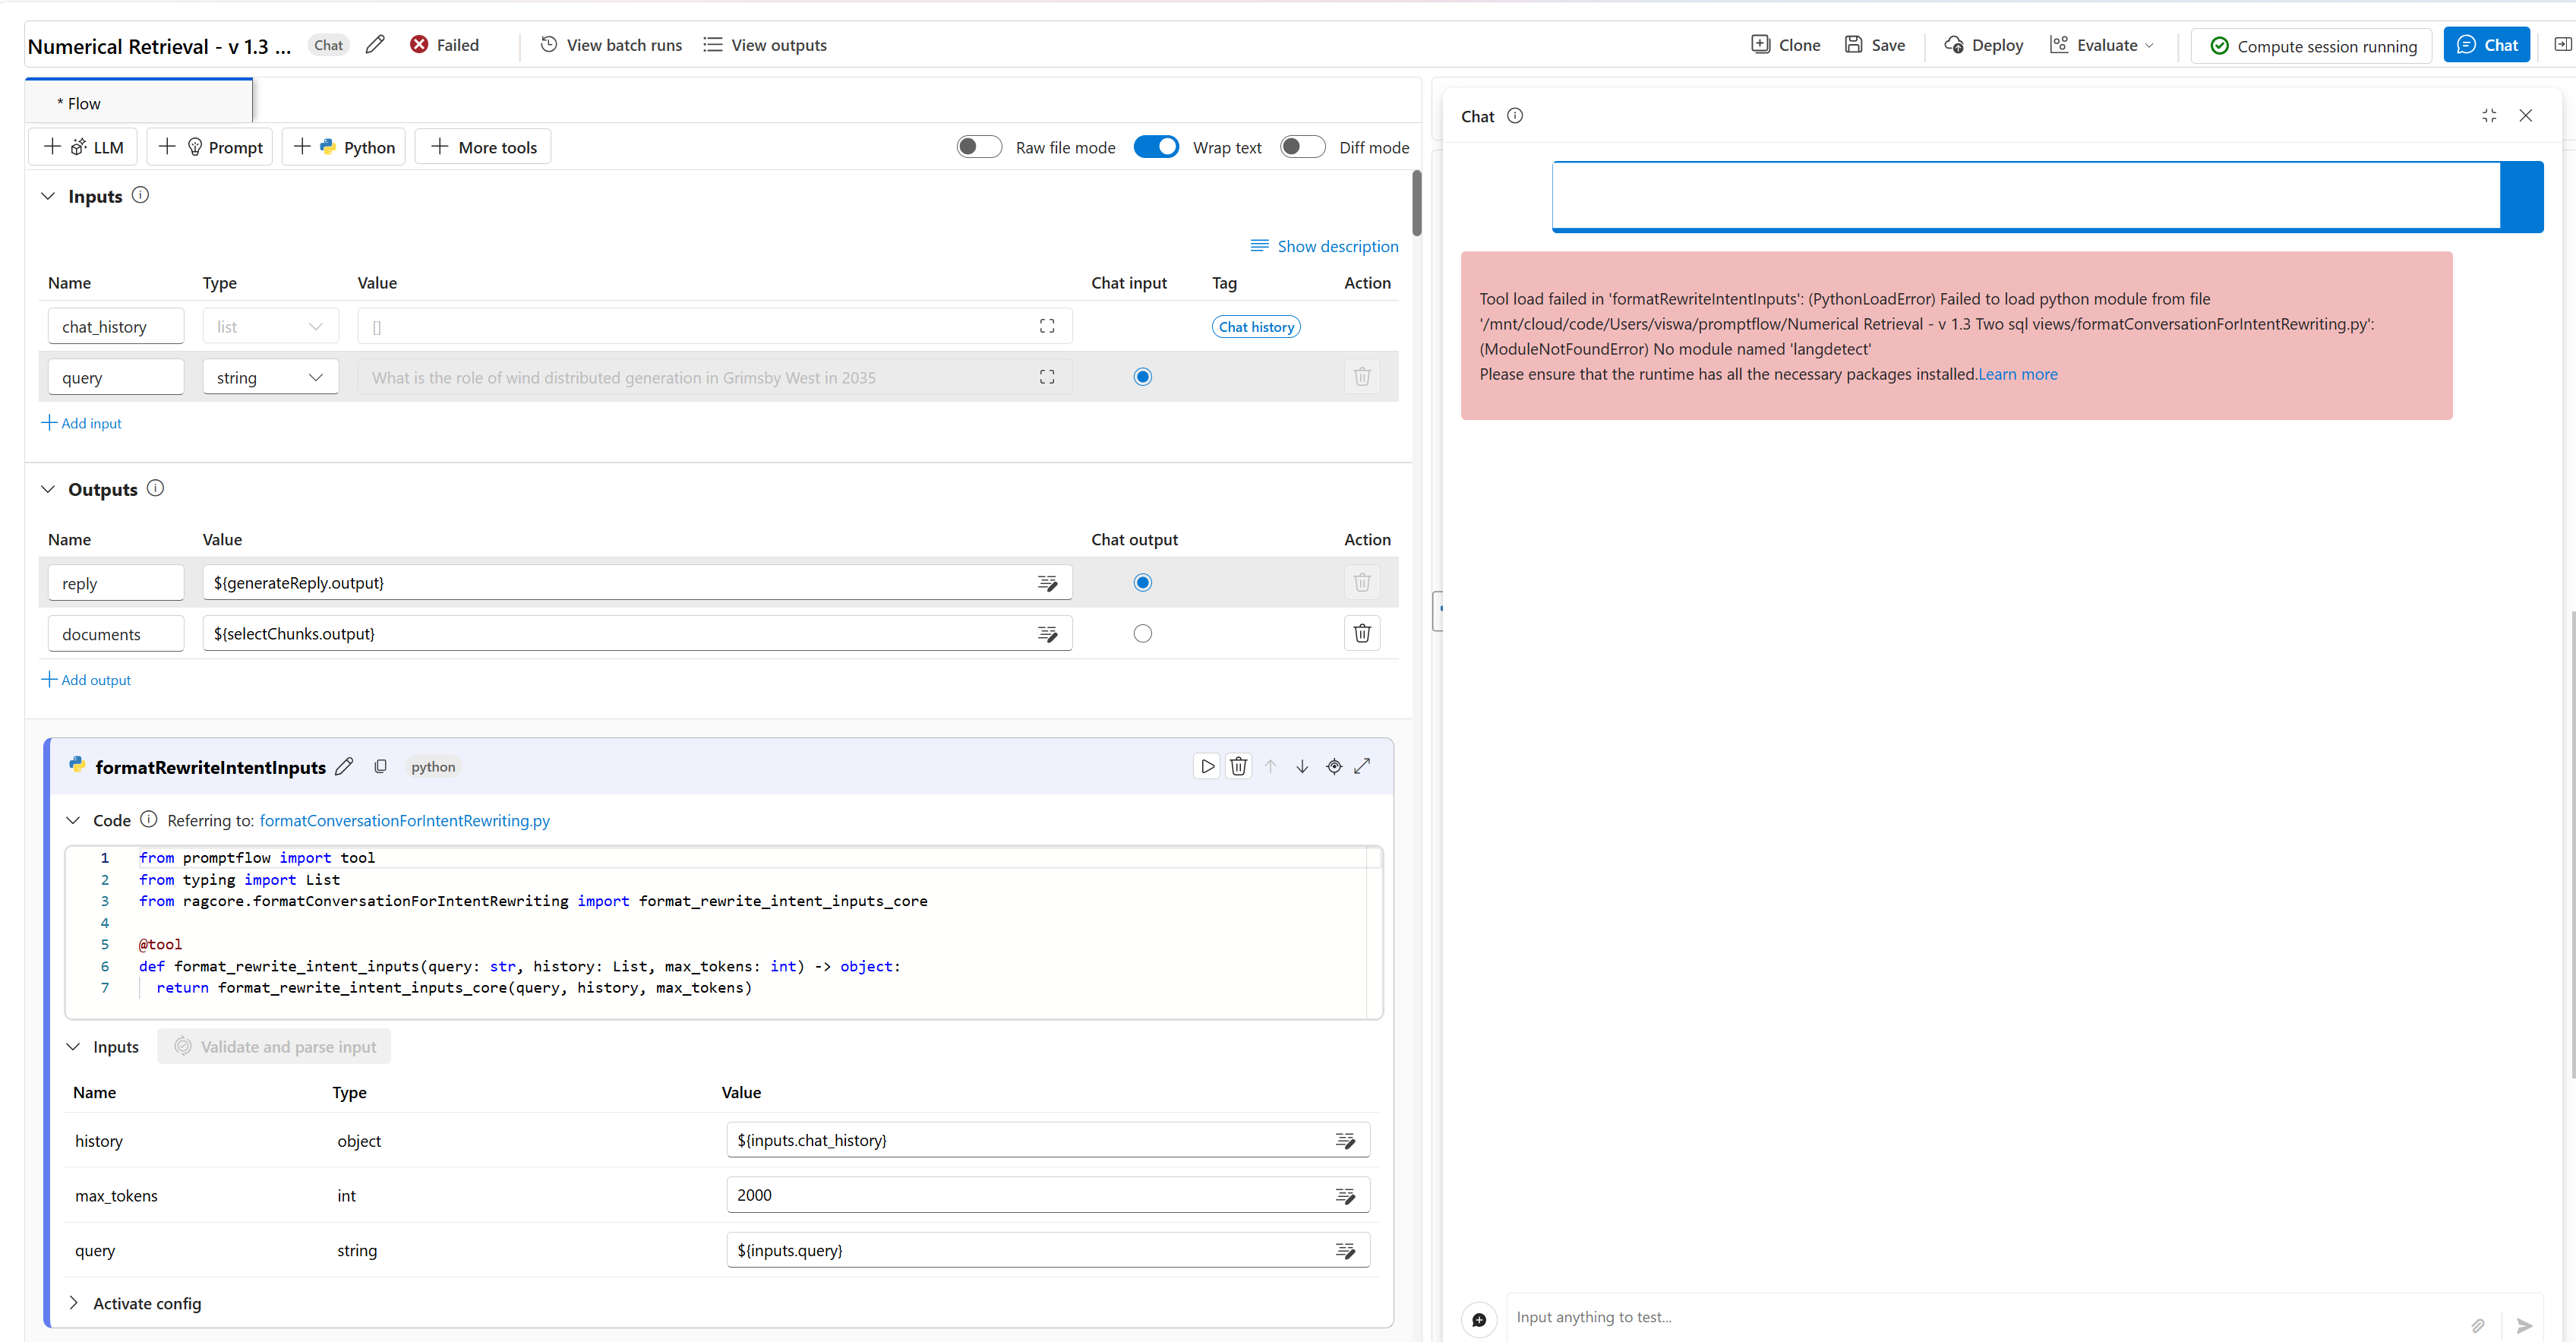Image resolution: width=2576 pixels, height=1342 pixels.
Task: Open the query value full-screen editor
Action: tap(1046, 377)
